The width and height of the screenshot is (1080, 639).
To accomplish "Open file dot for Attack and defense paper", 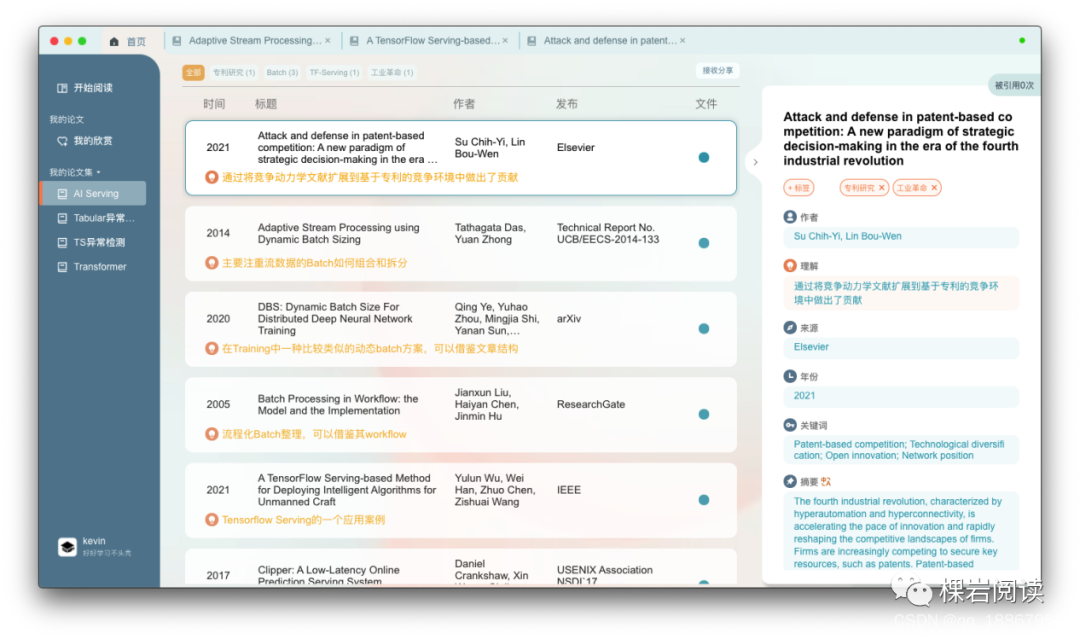I will coord(703,158).
